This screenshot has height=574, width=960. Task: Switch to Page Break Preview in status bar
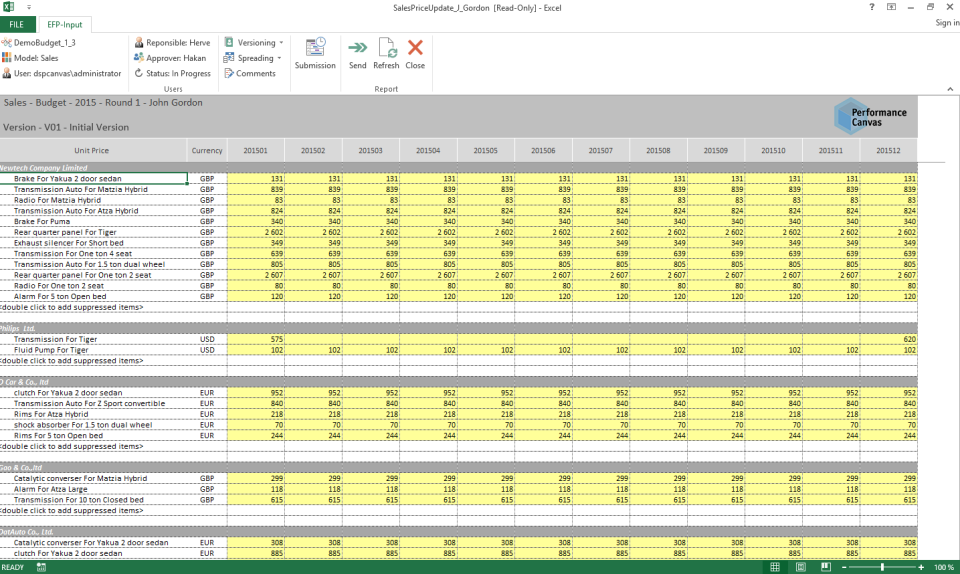coord(825,567)
